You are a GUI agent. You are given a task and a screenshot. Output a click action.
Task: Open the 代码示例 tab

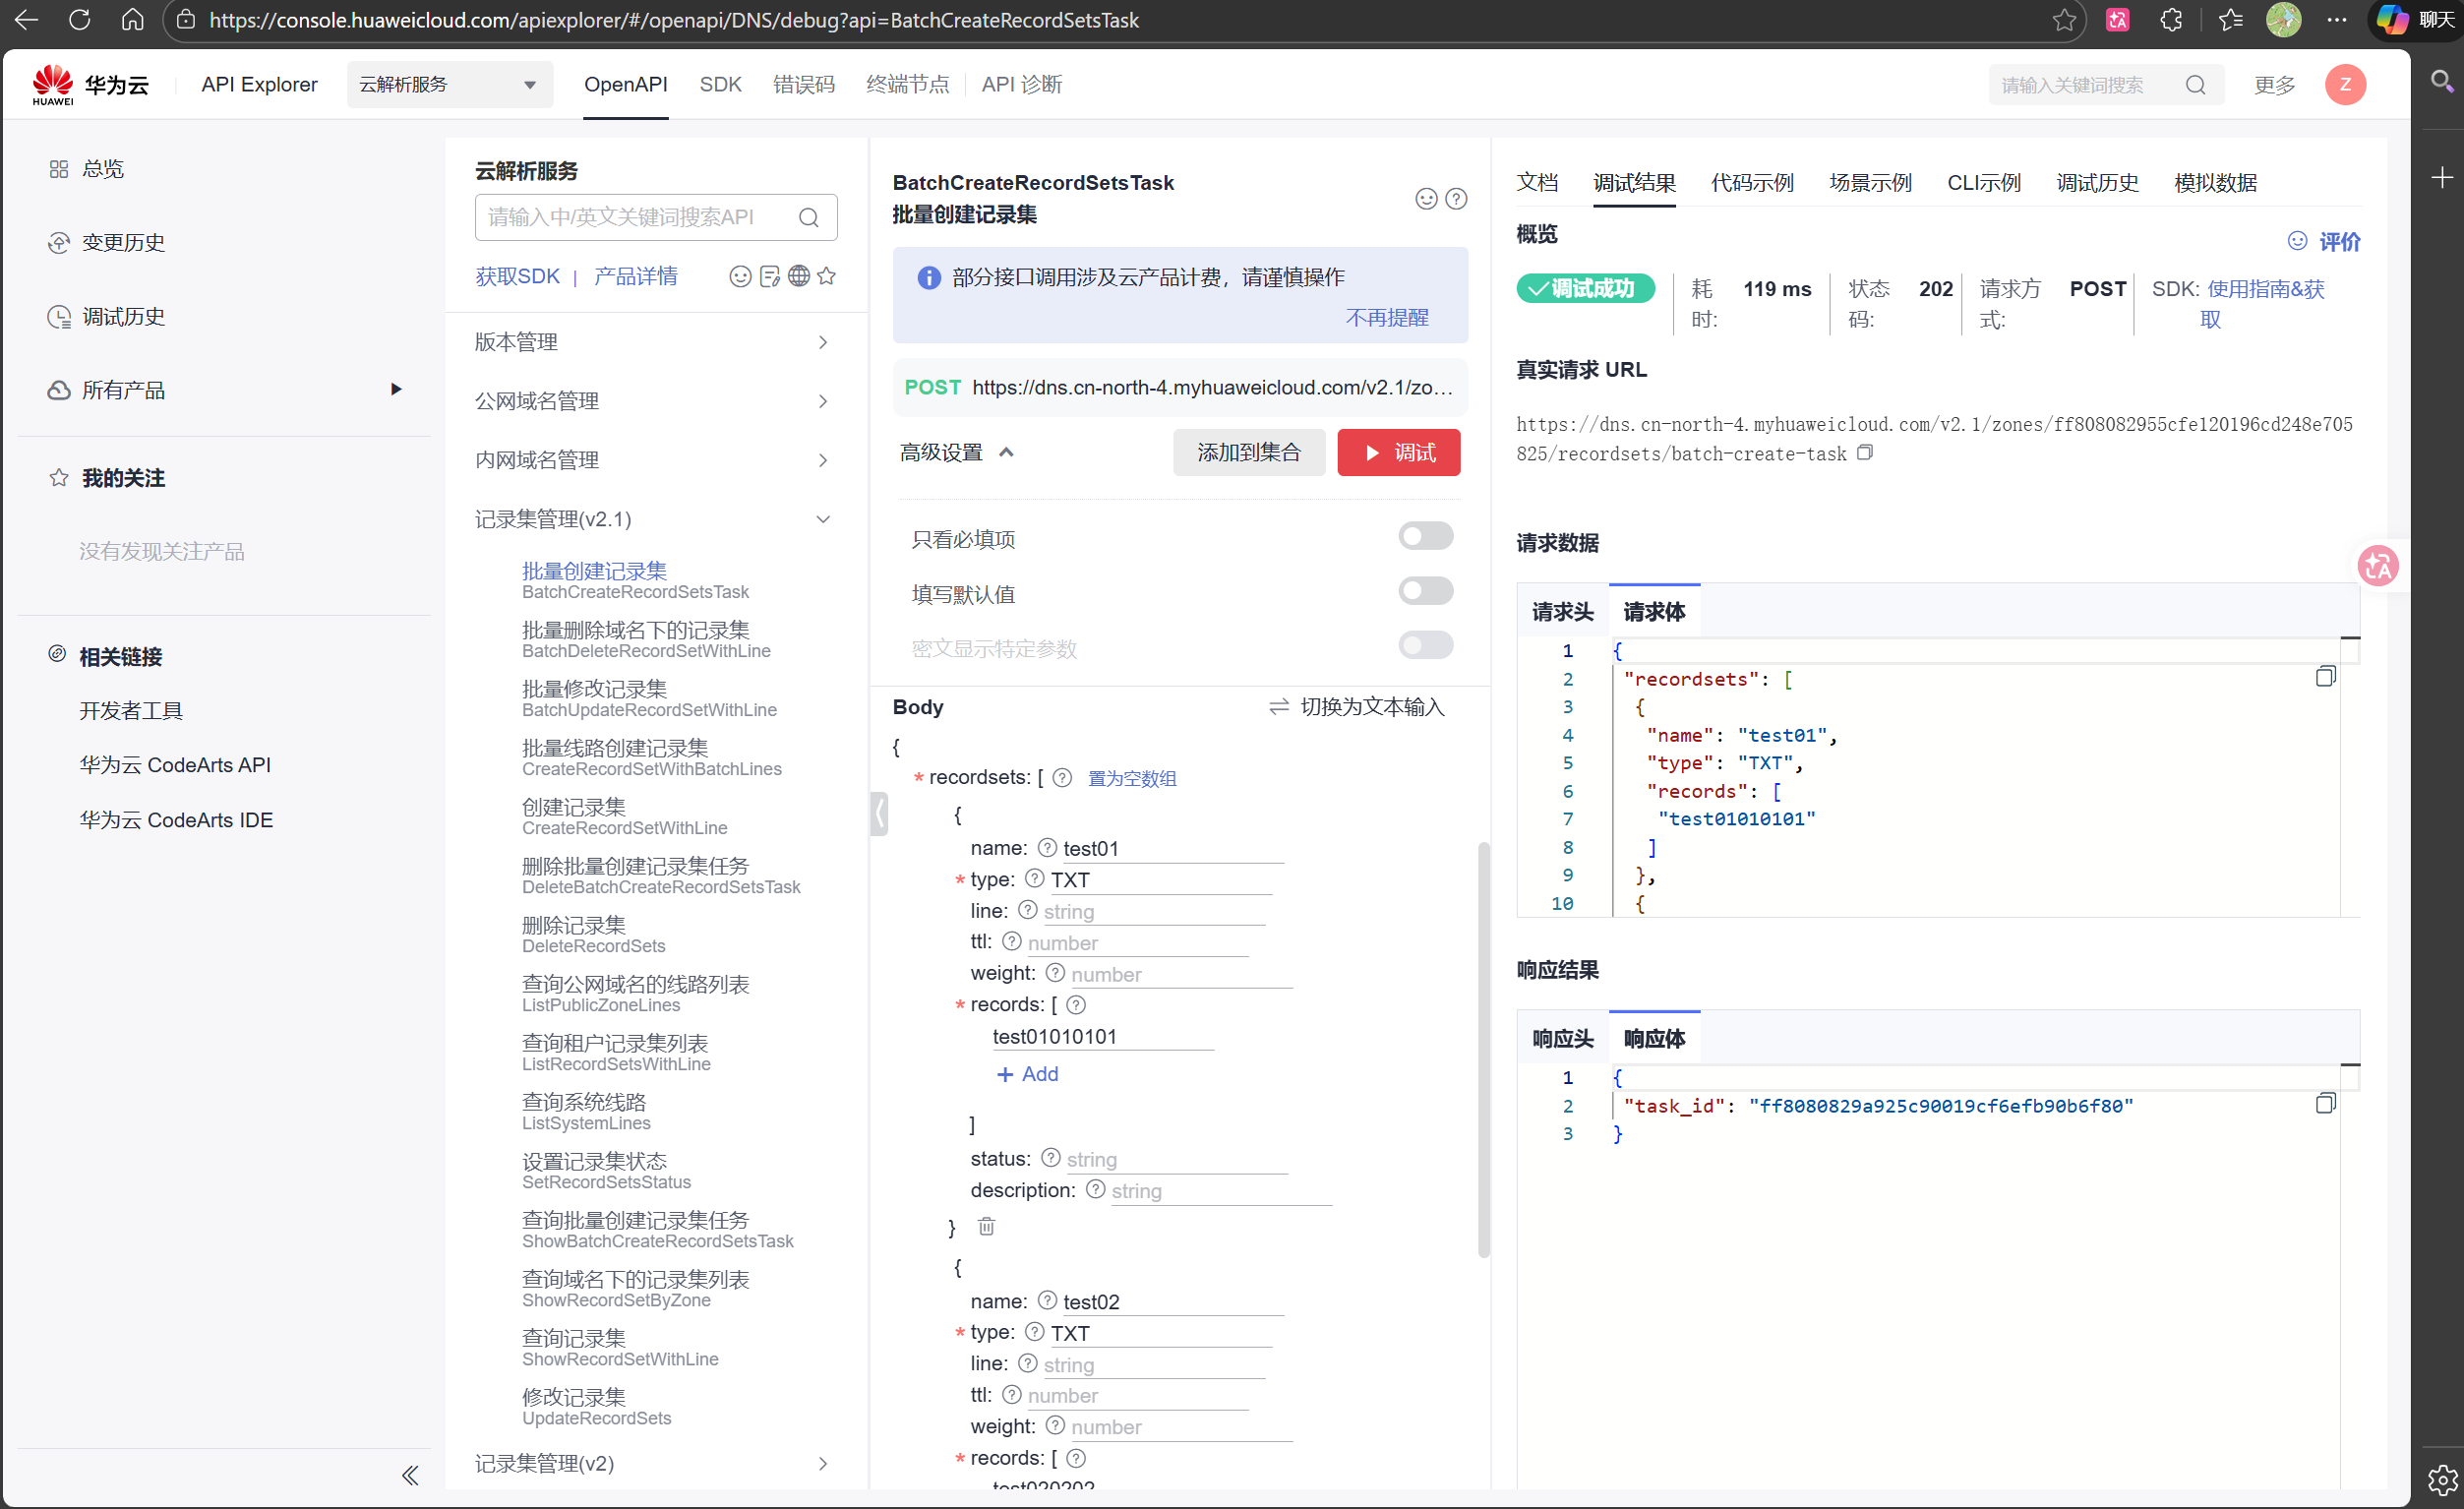pyautogui.click(x=1752, y=182)
